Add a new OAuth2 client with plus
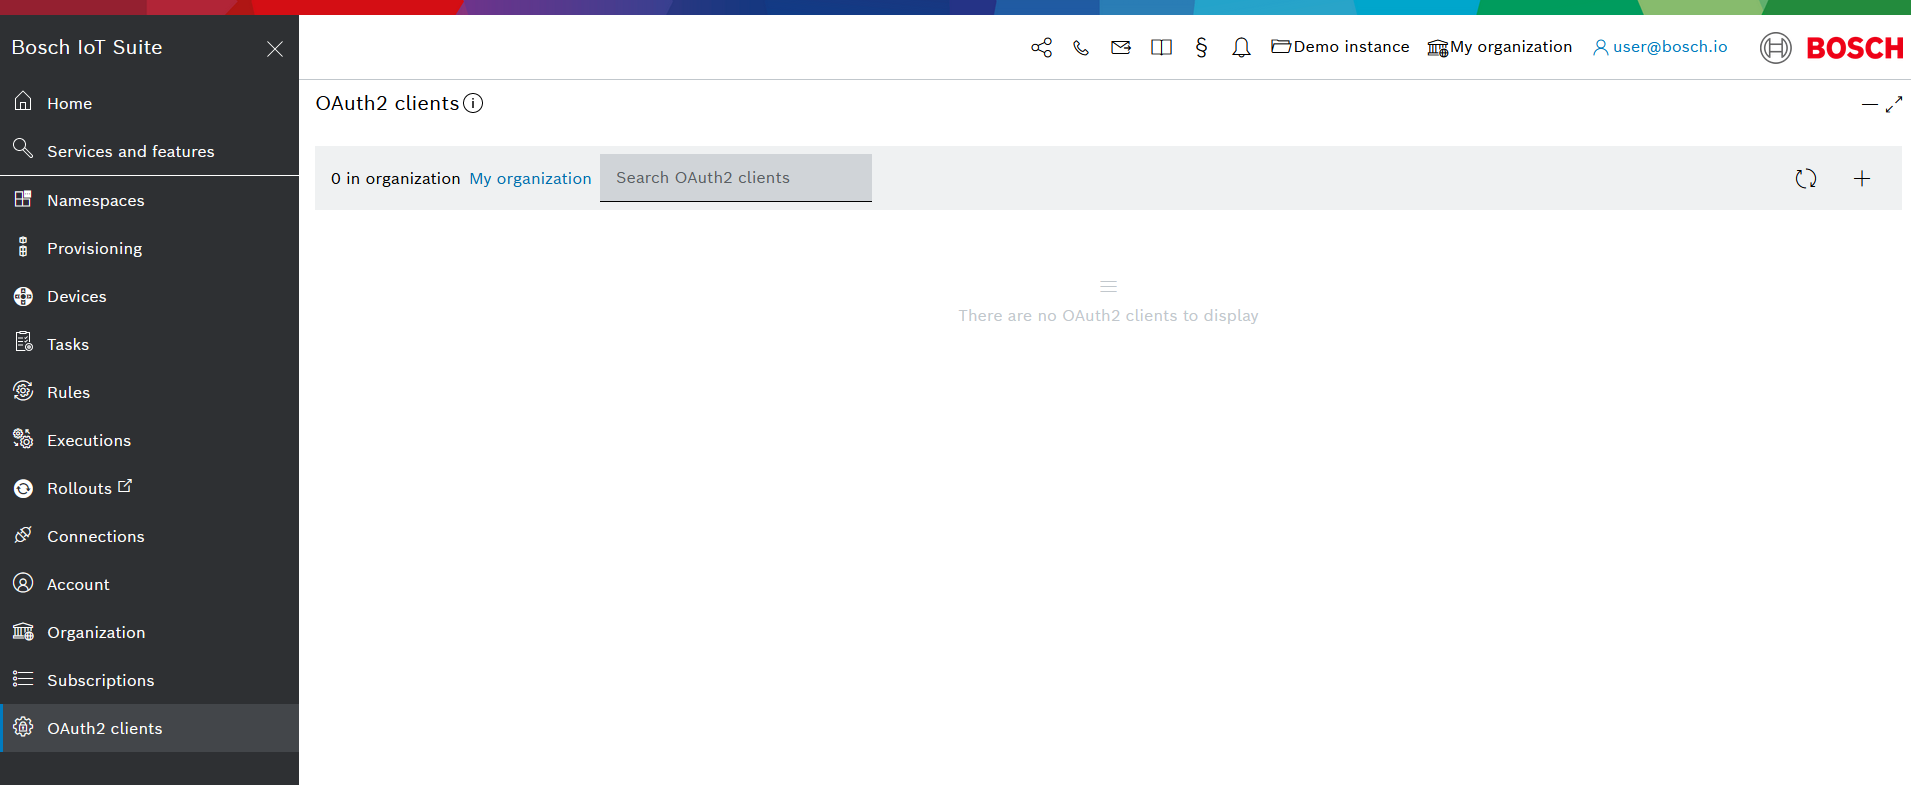Screen dimensions: 1911x785 coord(1862,178)
